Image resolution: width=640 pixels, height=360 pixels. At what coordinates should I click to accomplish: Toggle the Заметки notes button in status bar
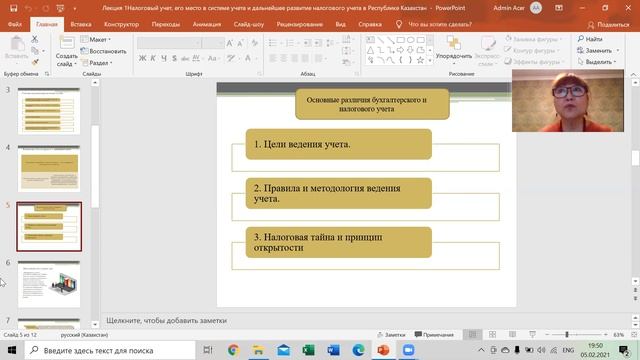(391, 335)
